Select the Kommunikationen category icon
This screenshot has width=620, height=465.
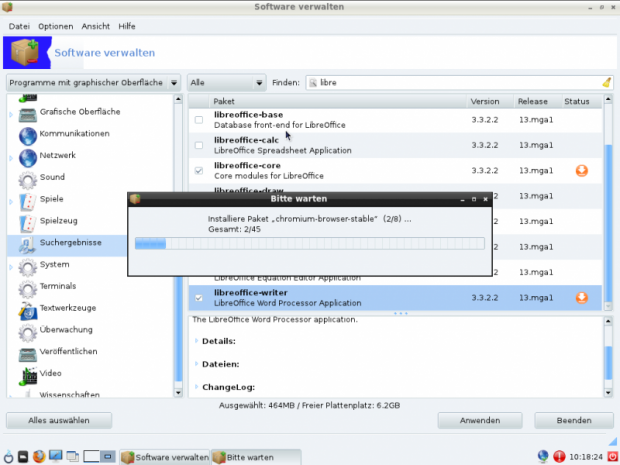point(27,134)
